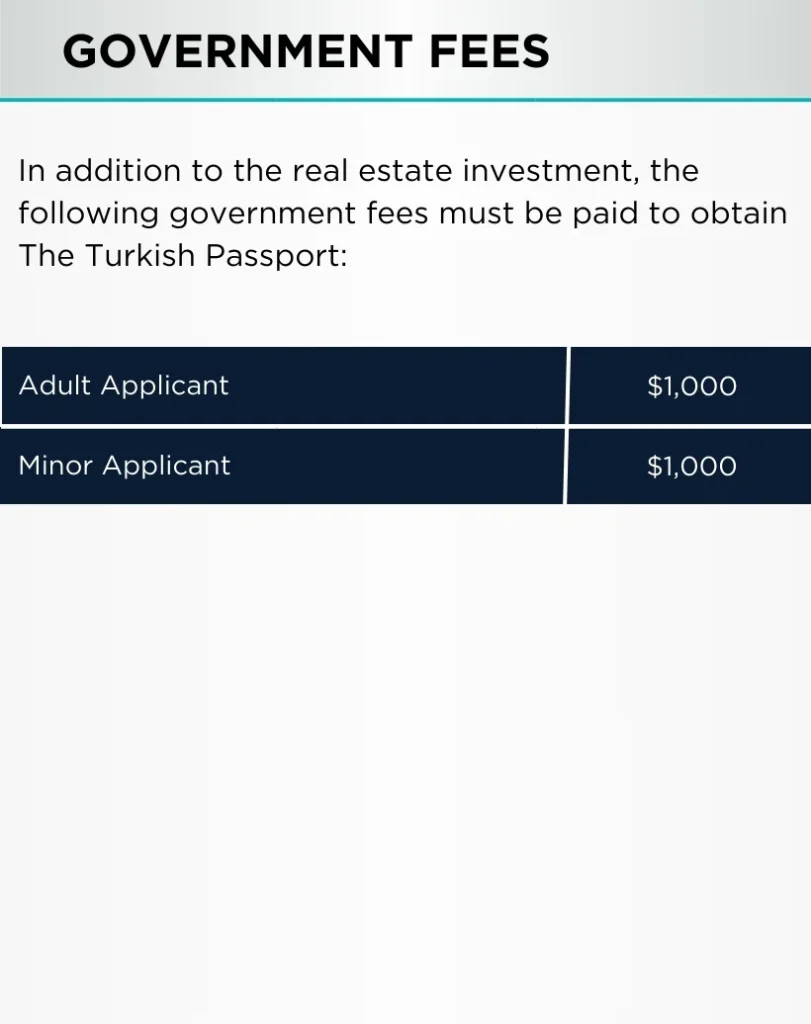Click the word "FEES" in the title
This screenshot has width=811, height=1024.
point(489,52)
